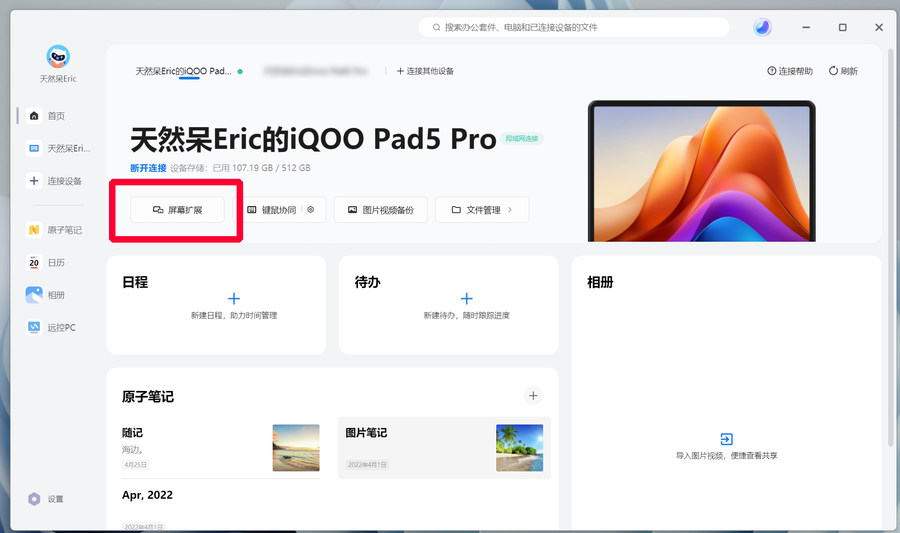Create new note with 原子笔记 plus
This screenshot has height=533, width=900.
(533, 395)
